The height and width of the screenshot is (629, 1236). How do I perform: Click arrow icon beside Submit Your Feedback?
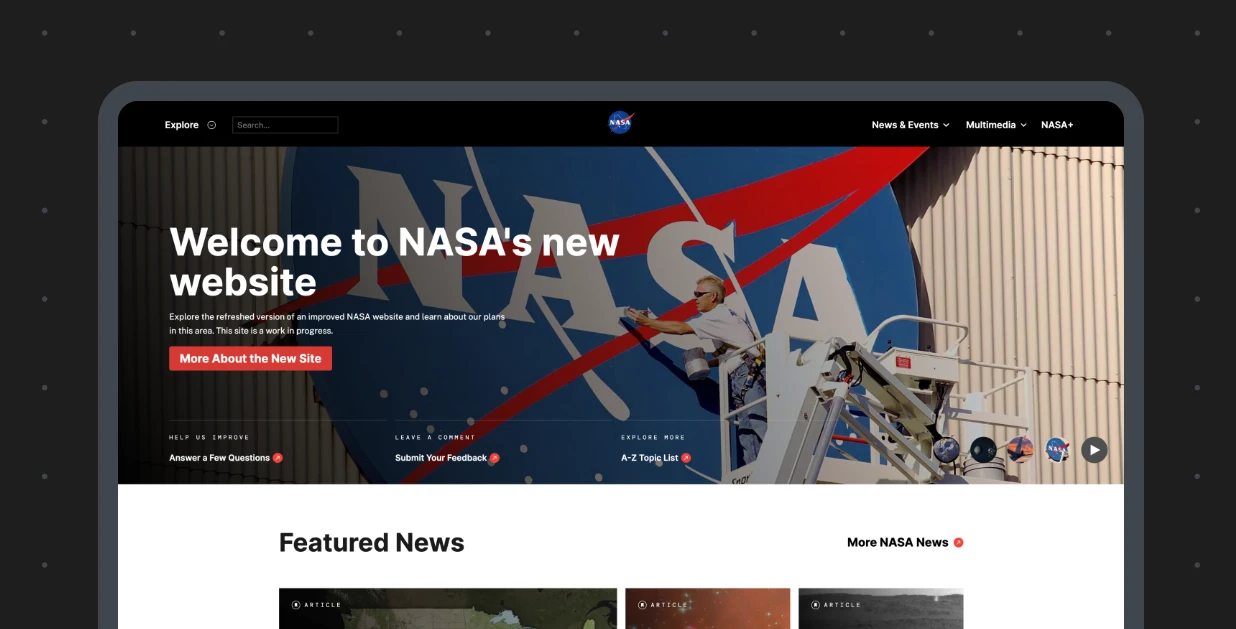(494, 458)
